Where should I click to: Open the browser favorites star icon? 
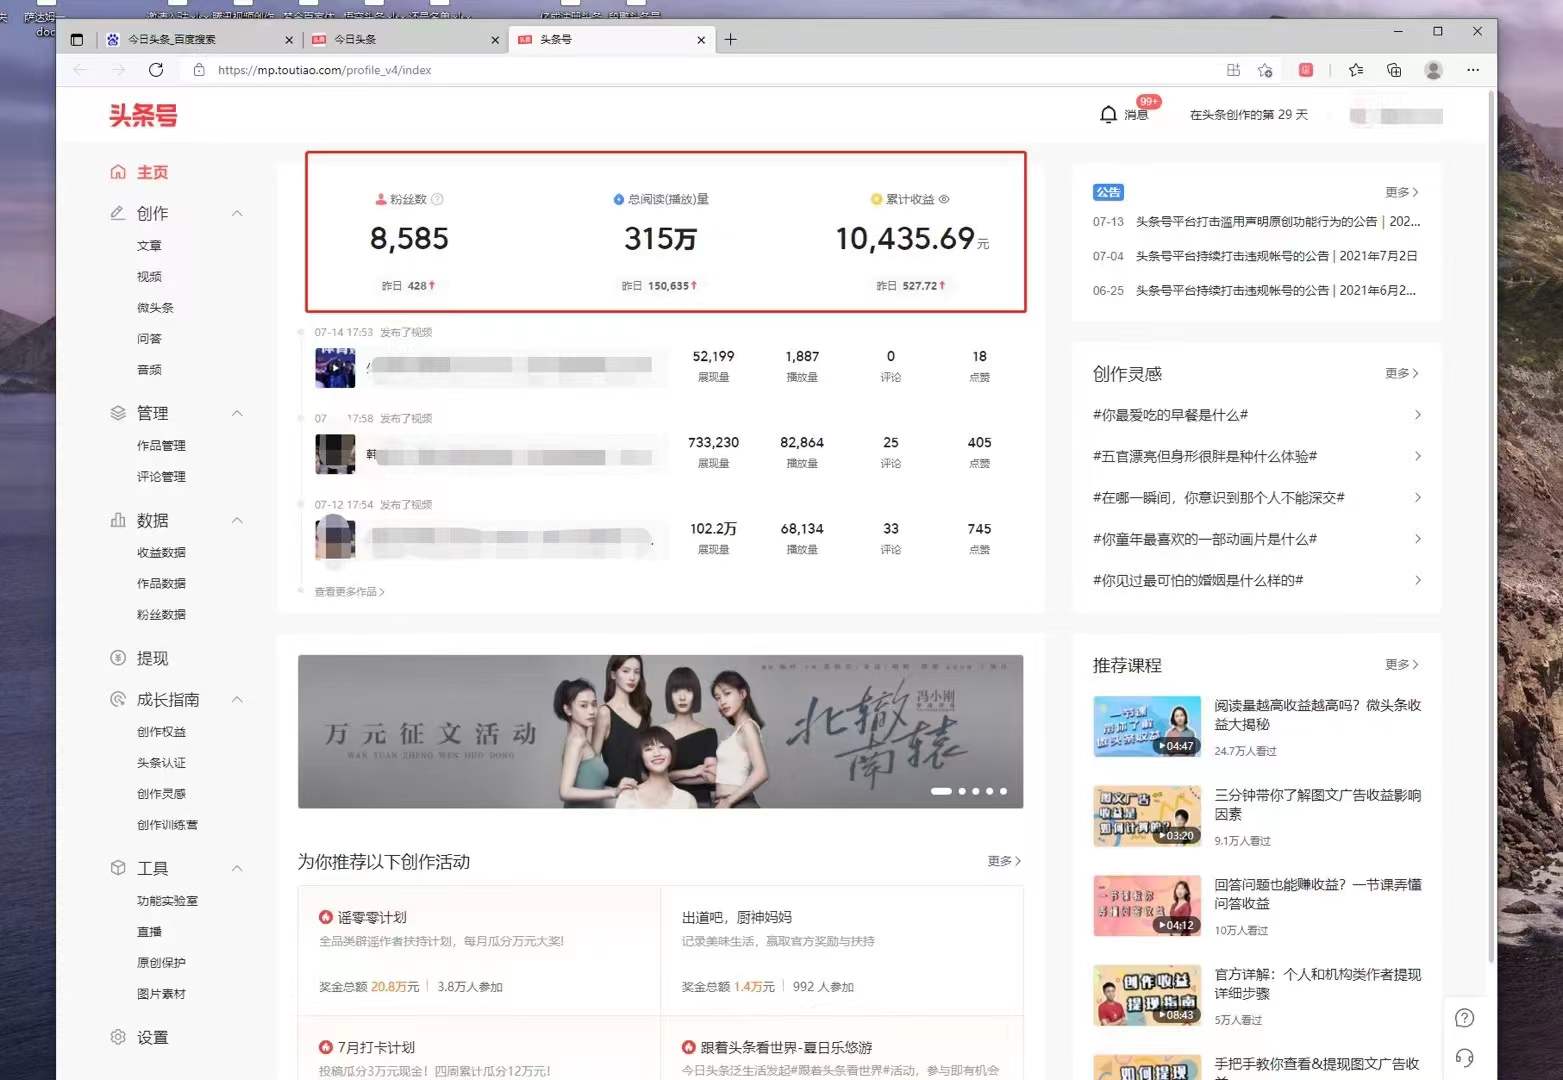coord(1355,70)
